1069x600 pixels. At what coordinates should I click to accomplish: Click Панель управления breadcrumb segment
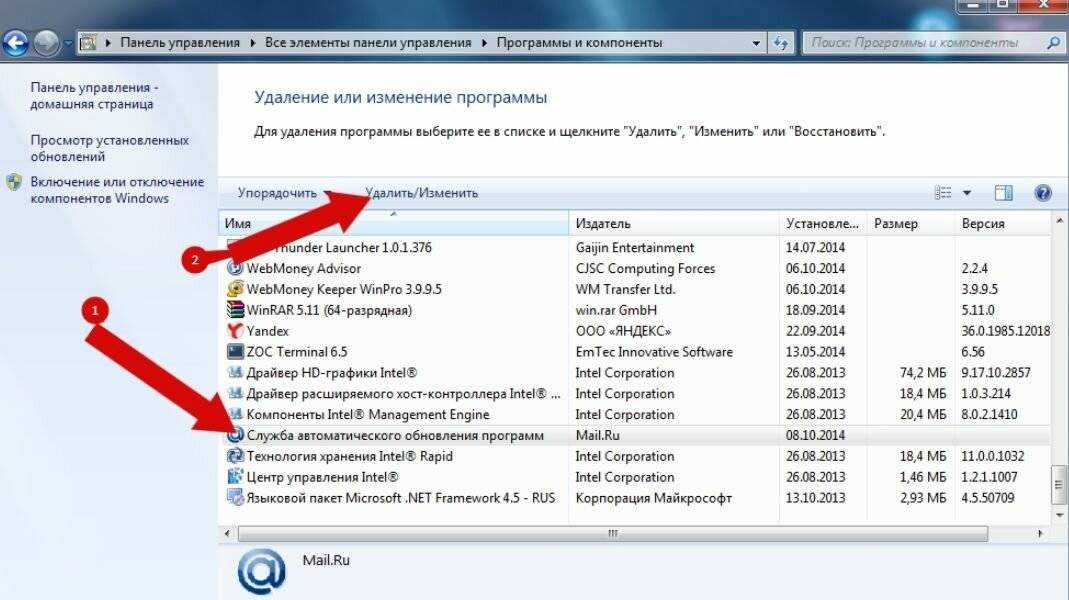pos(180,42)
